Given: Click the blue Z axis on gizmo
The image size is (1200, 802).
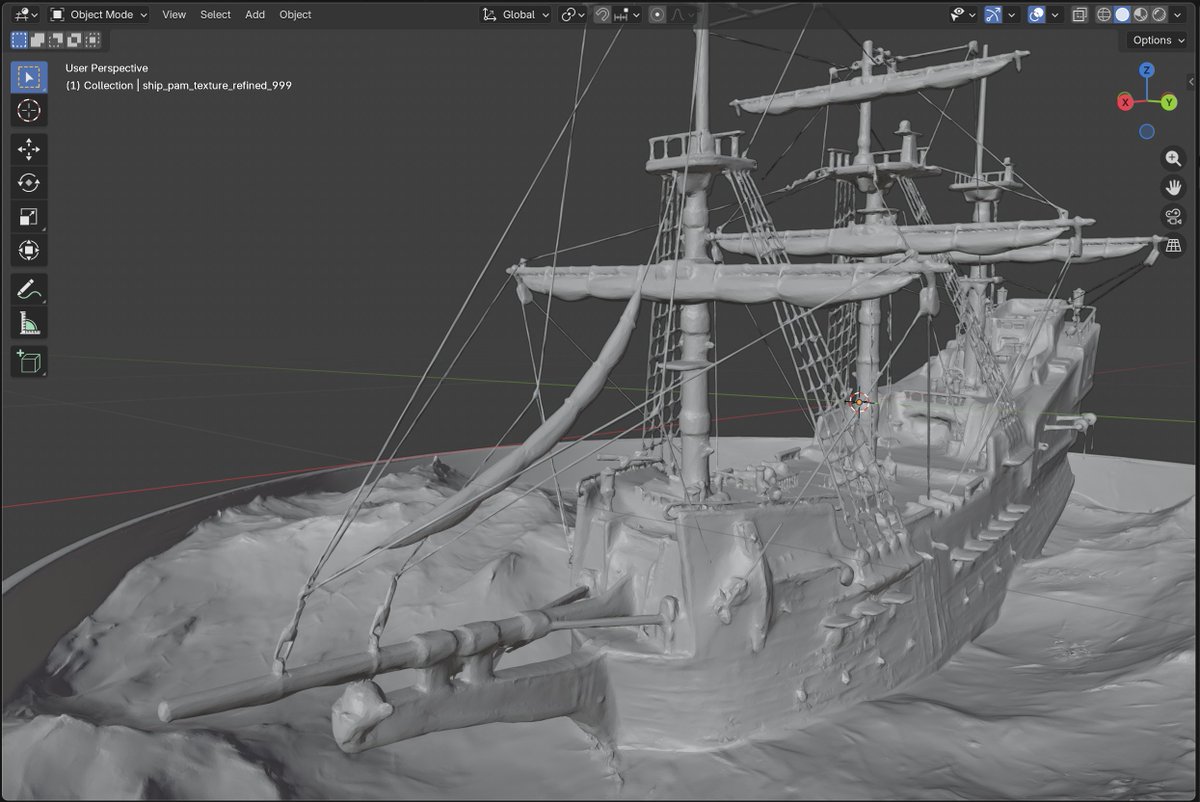Looking at the screenshot, I should (1147, 70).
